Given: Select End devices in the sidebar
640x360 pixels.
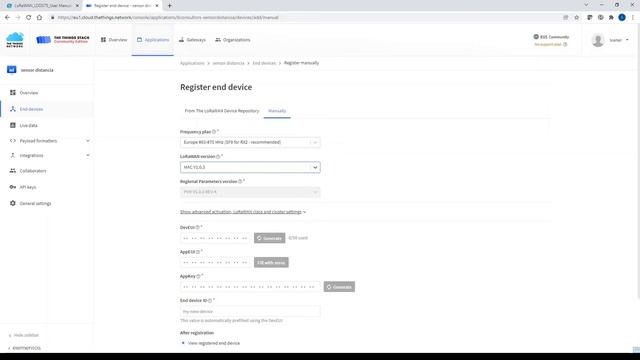Looking at the screenshot, I should coord(31,109).
